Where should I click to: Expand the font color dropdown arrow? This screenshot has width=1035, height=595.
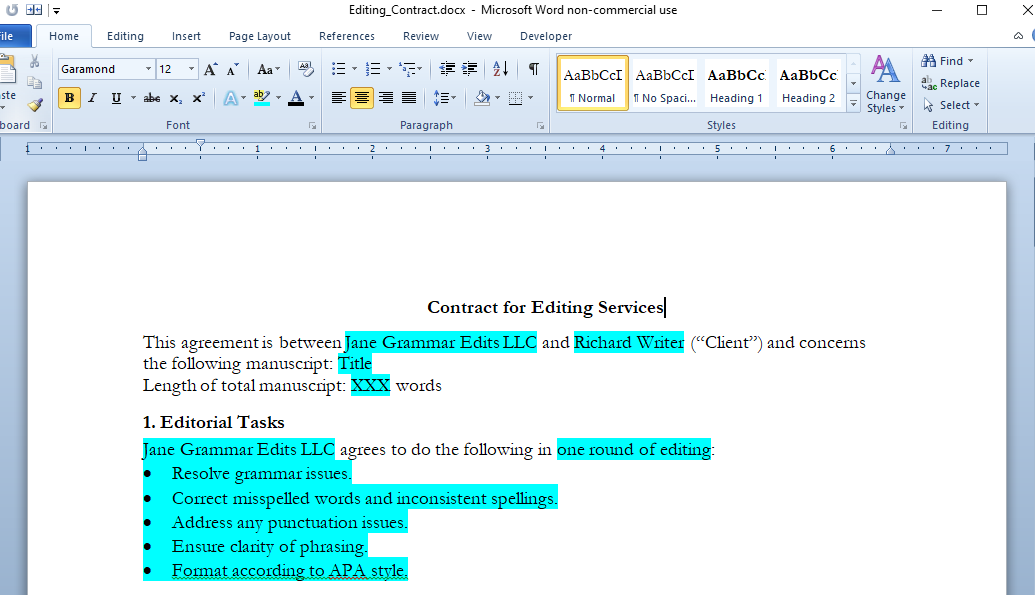(x=312, y=98)
